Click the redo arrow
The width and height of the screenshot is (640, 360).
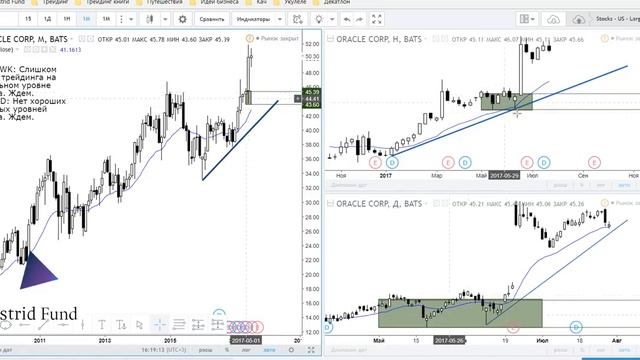click(359, 19)
